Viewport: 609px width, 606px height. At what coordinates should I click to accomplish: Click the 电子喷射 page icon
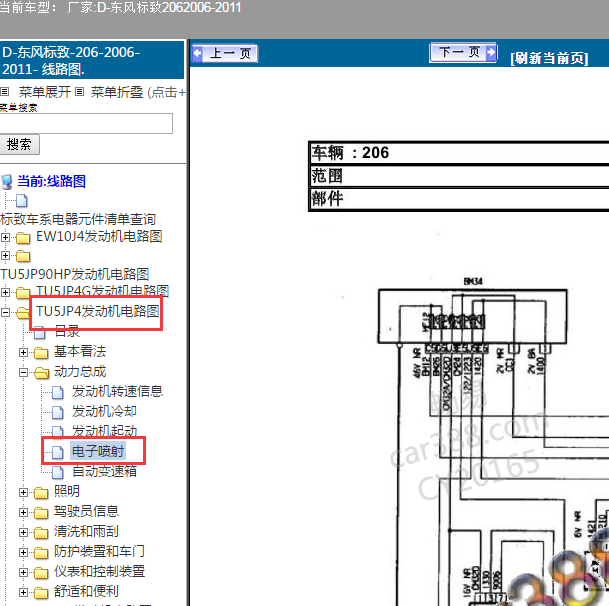[58, 452]
